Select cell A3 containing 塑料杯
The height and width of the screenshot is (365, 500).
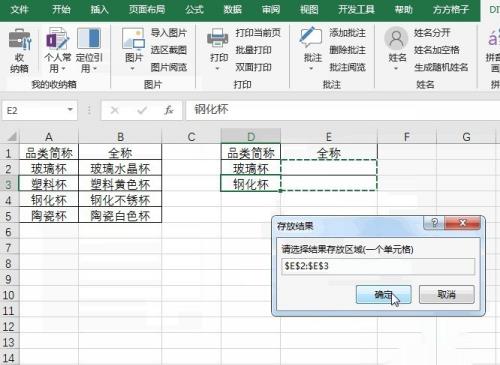[x=49, y=184]
